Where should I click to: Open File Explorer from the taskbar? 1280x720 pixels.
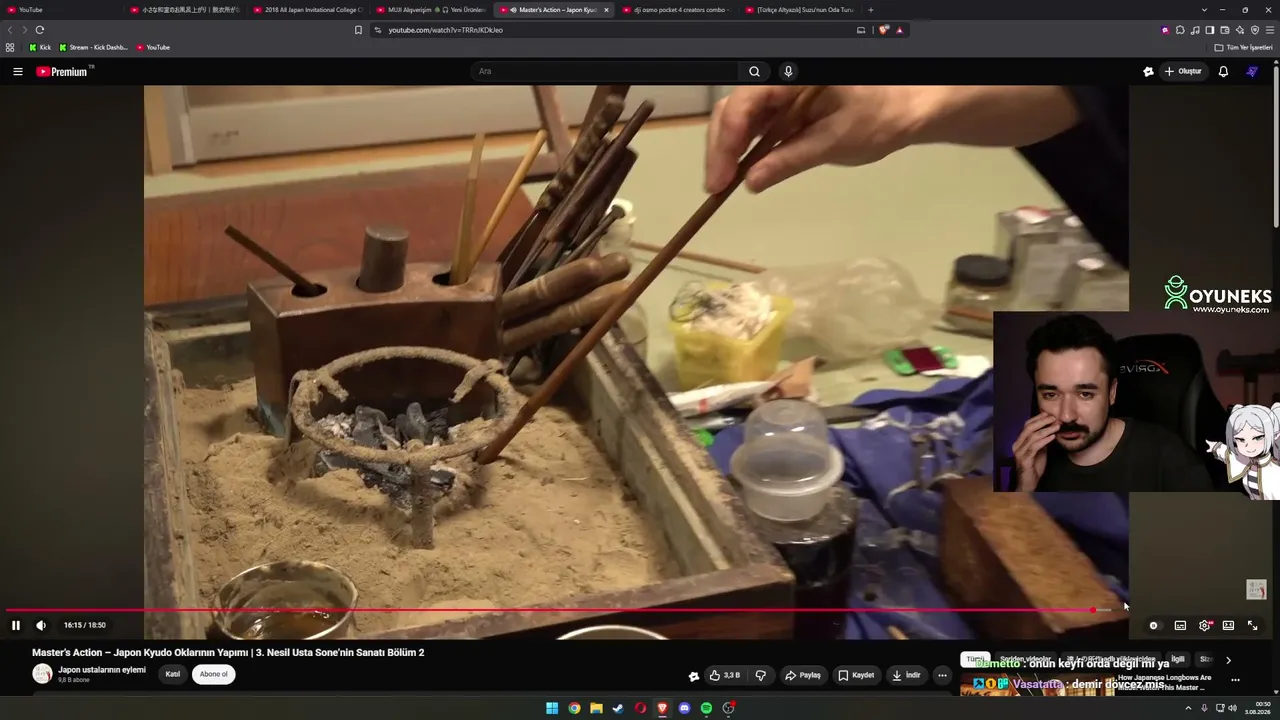(x=596, y=708)
